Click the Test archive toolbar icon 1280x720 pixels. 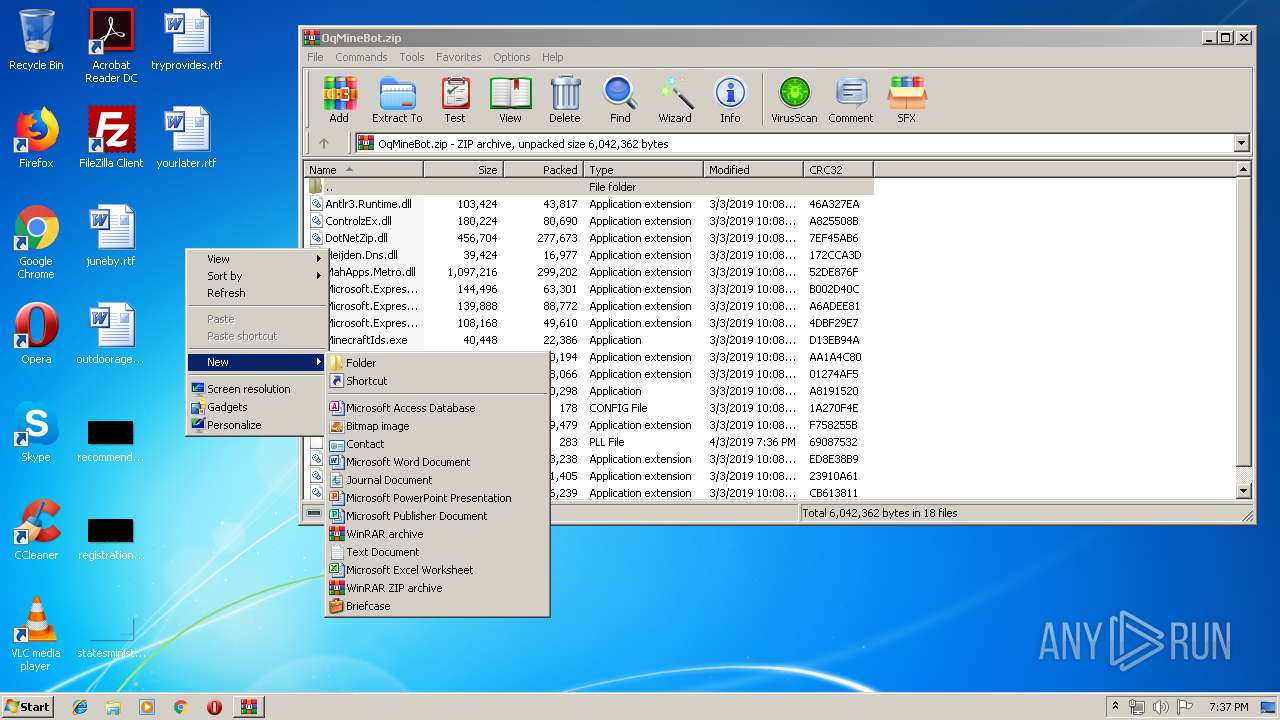click(455, 100)
